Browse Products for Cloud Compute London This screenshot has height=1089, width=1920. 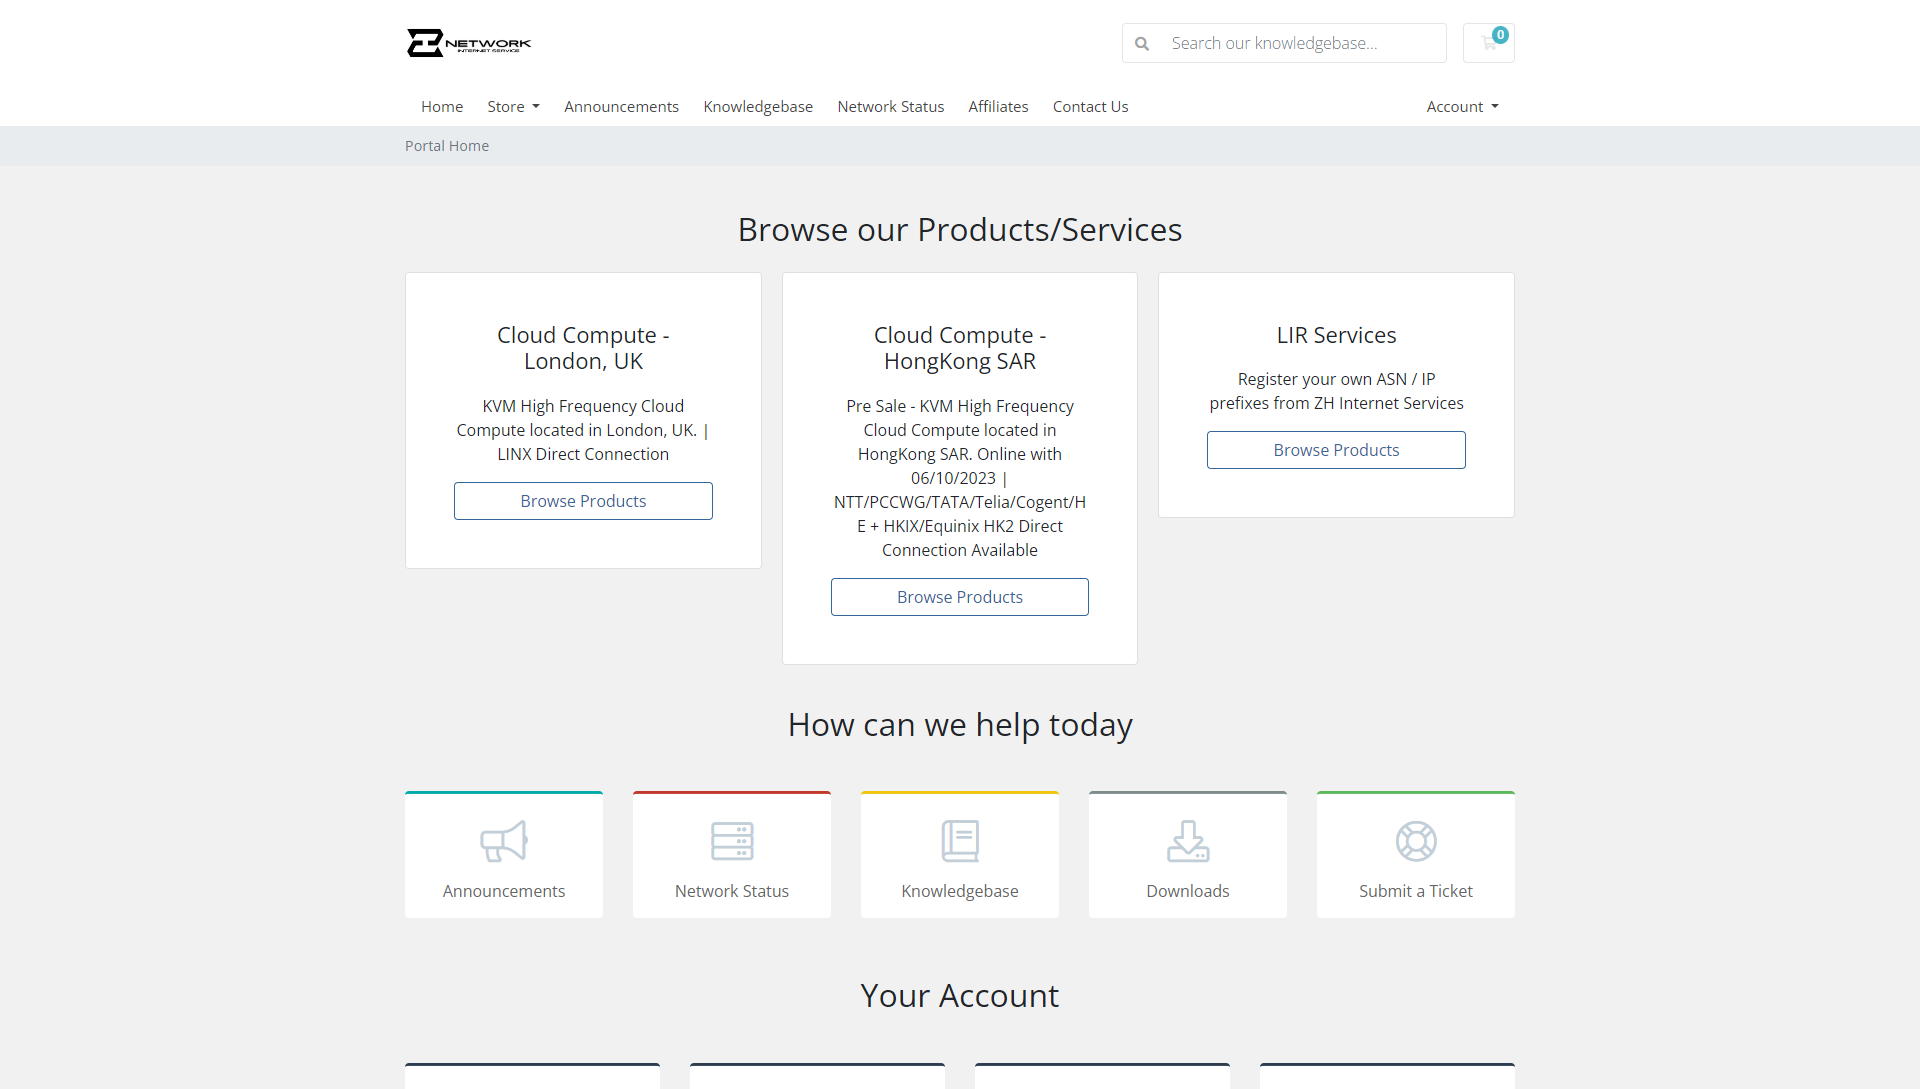tap(583, 500)
